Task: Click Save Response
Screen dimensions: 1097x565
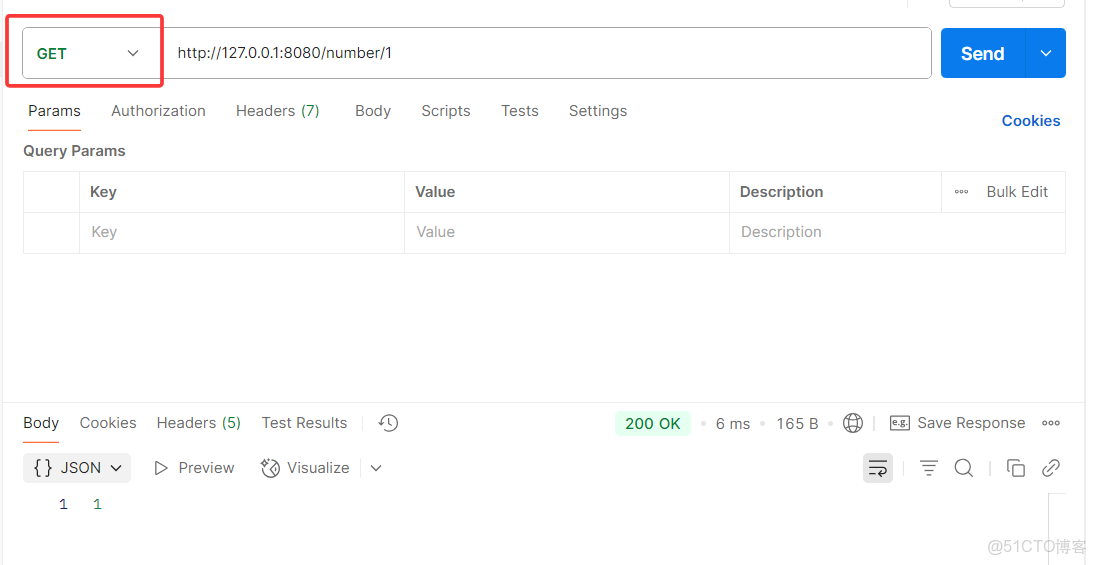Action: tap(958, 423)
